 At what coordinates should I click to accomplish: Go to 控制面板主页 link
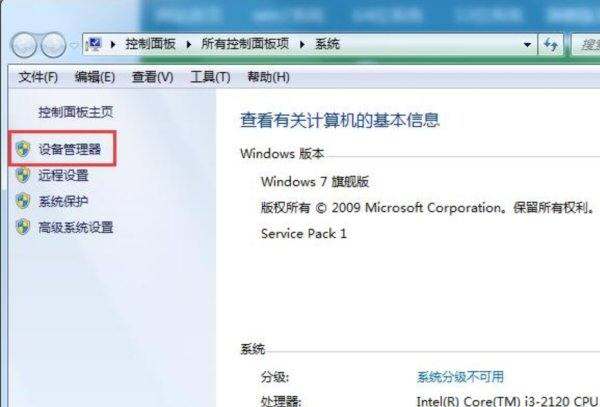pyautogui.click(x=76, y=112)
